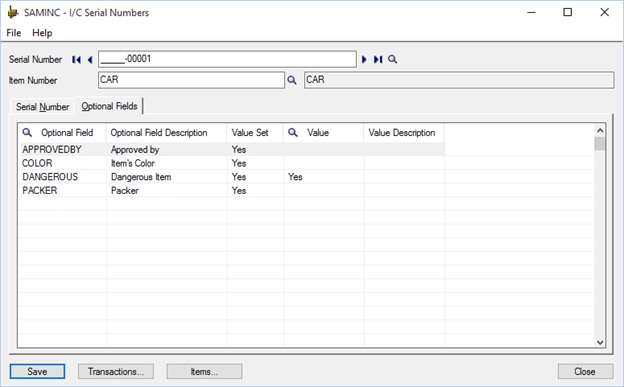Click Value Set 'Yes' in PACKER row
This screenshot has width=624, height=387.
tap(255, 190)
